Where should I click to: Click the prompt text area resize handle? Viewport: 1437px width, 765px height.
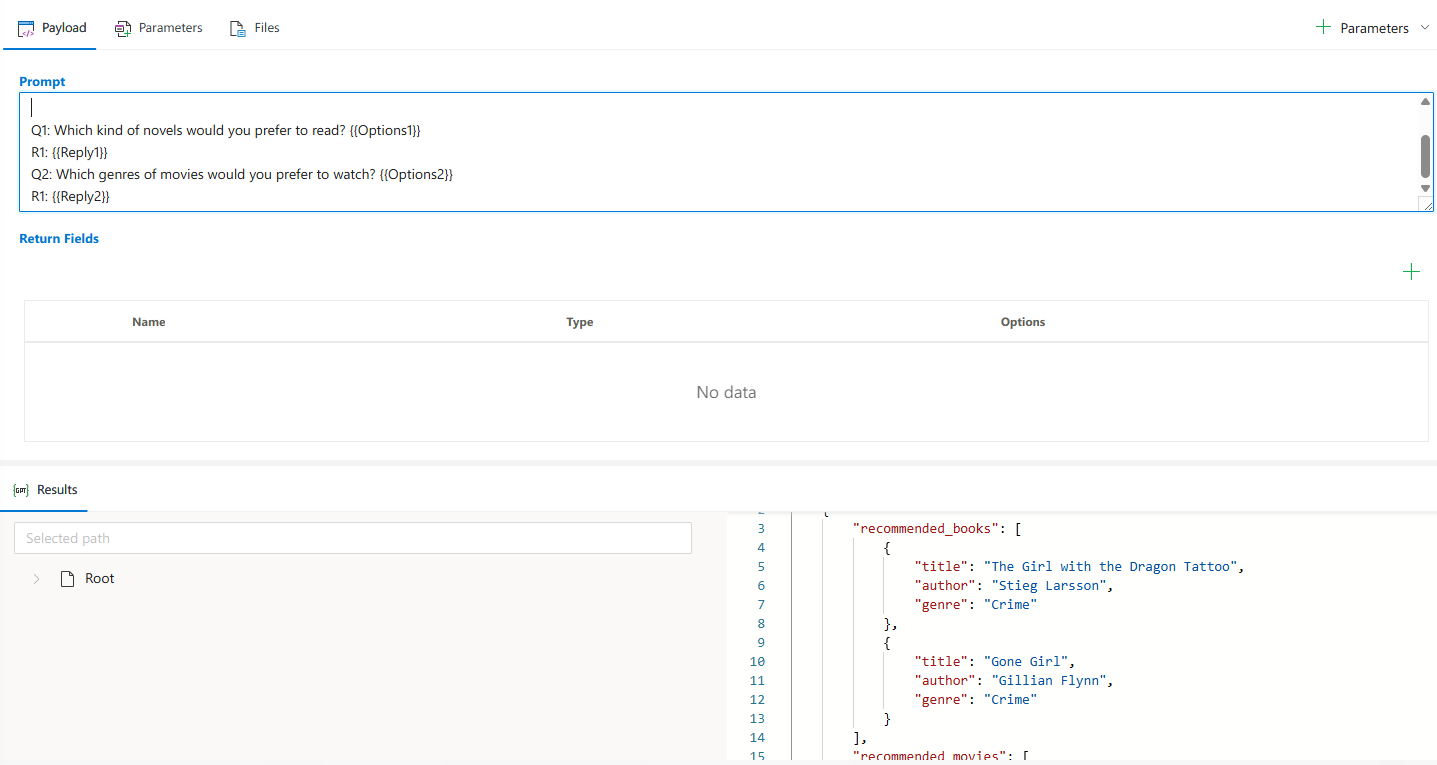pos(1426,204)
